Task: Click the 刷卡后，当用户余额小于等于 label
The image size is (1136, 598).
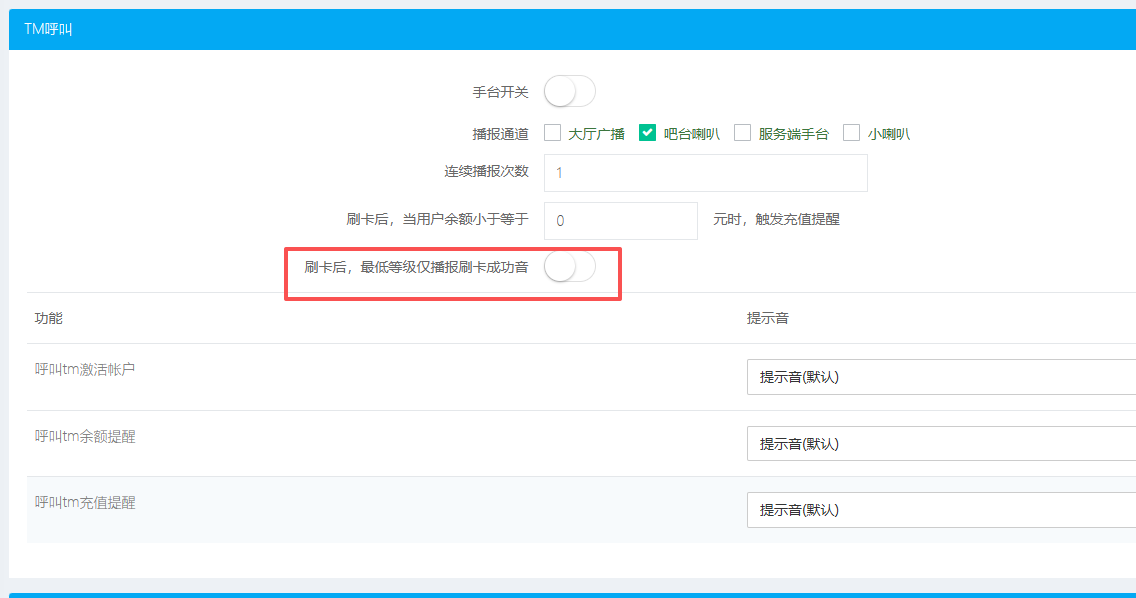Action: coord(438,219)
